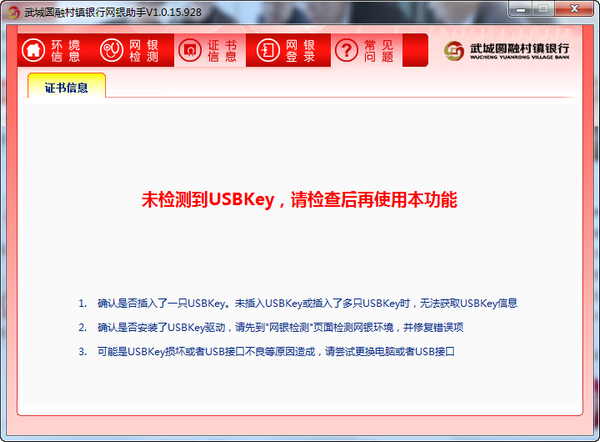Click the 证书信息 text in toolbar
600x442 pixels.
pyautogui.click(x=222, y=51)
